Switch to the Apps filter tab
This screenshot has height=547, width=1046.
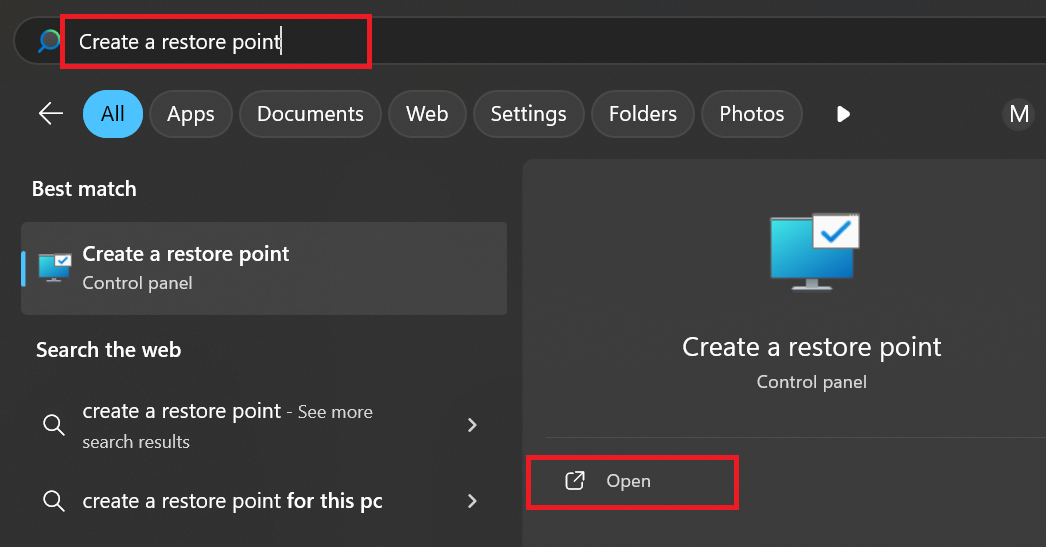190,114
